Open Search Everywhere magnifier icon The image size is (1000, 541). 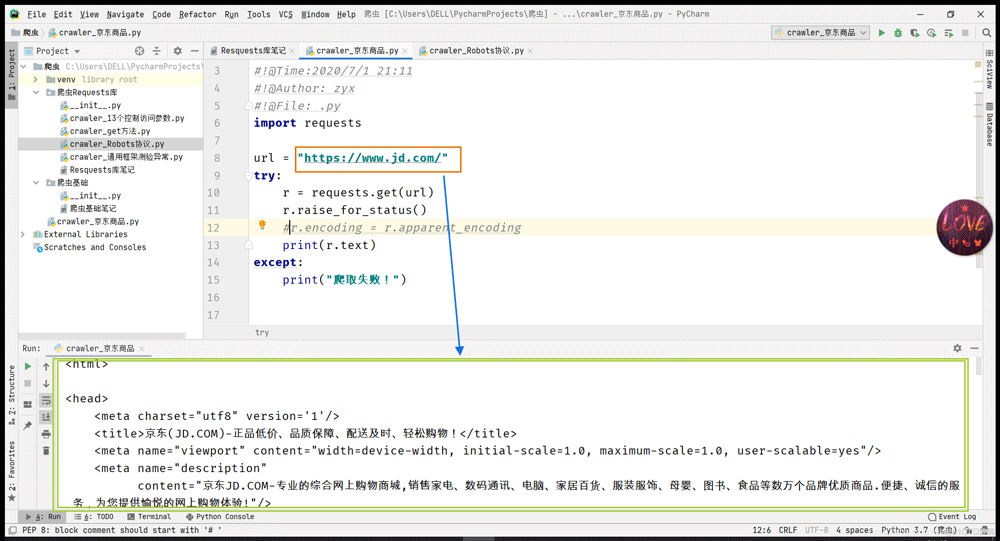coord(987,33)
